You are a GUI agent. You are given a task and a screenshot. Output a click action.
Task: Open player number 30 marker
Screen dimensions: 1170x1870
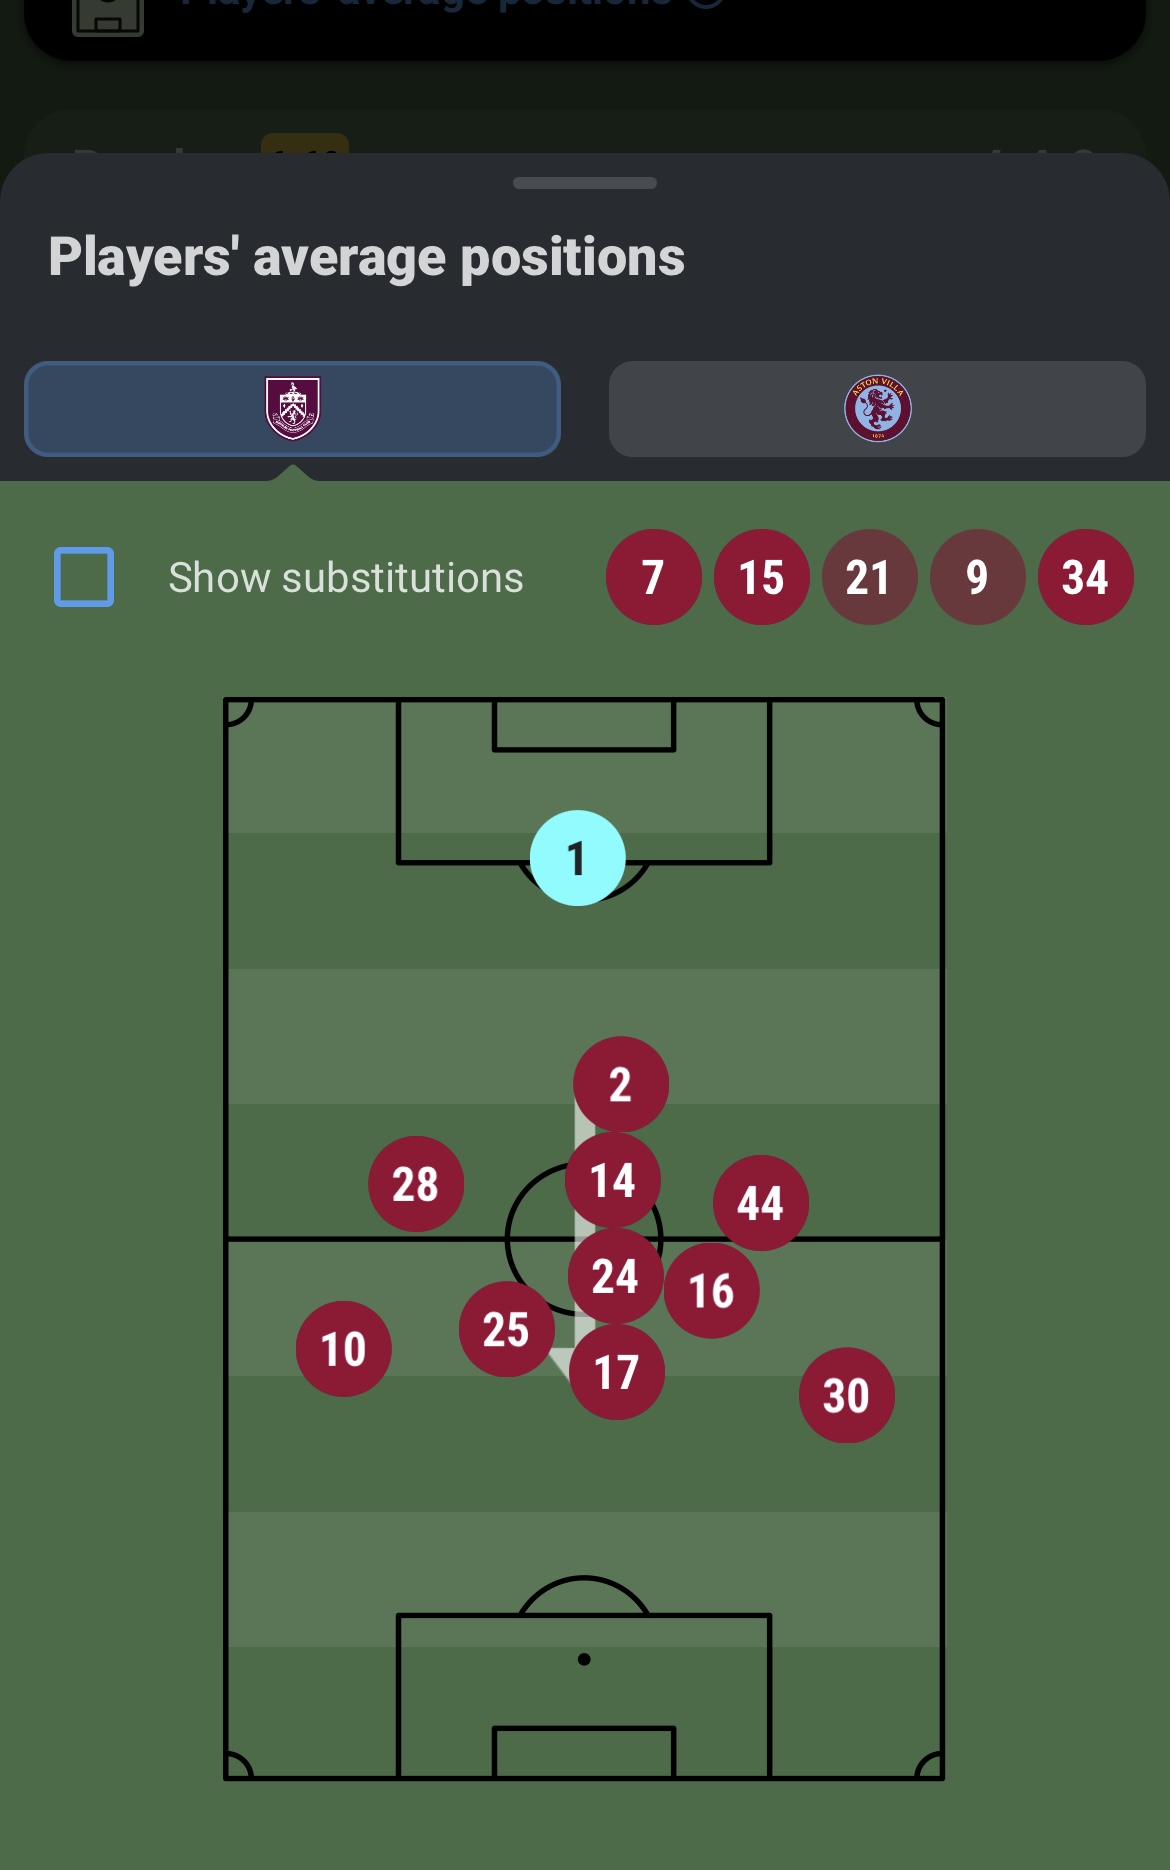click(x=846, y=1395)
